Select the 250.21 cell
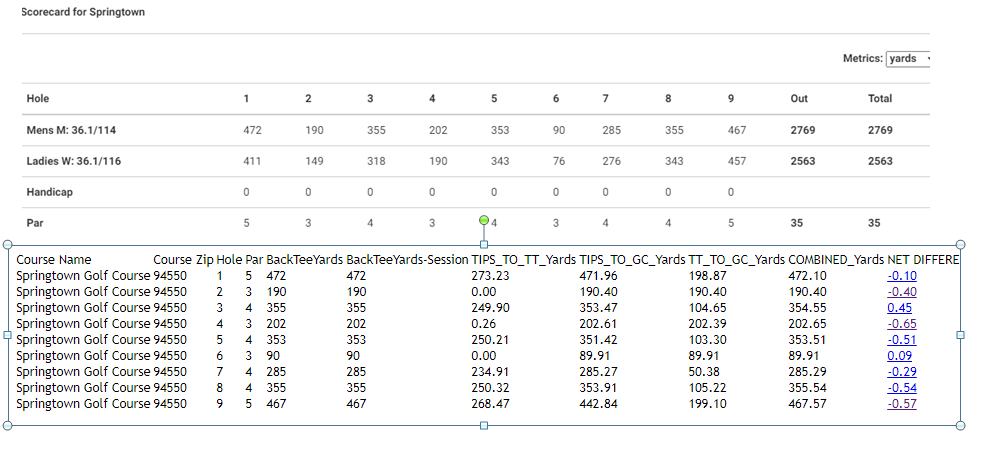This screenshot has width=982, height=460. 490,340
